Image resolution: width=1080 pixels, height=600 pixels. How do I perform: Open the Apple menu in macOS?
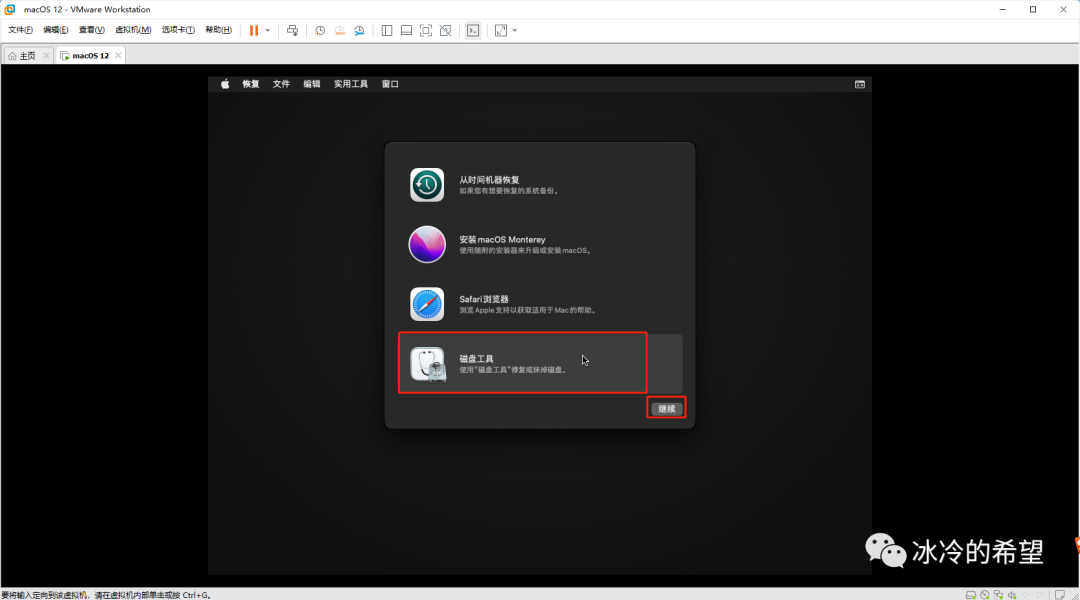225,84
